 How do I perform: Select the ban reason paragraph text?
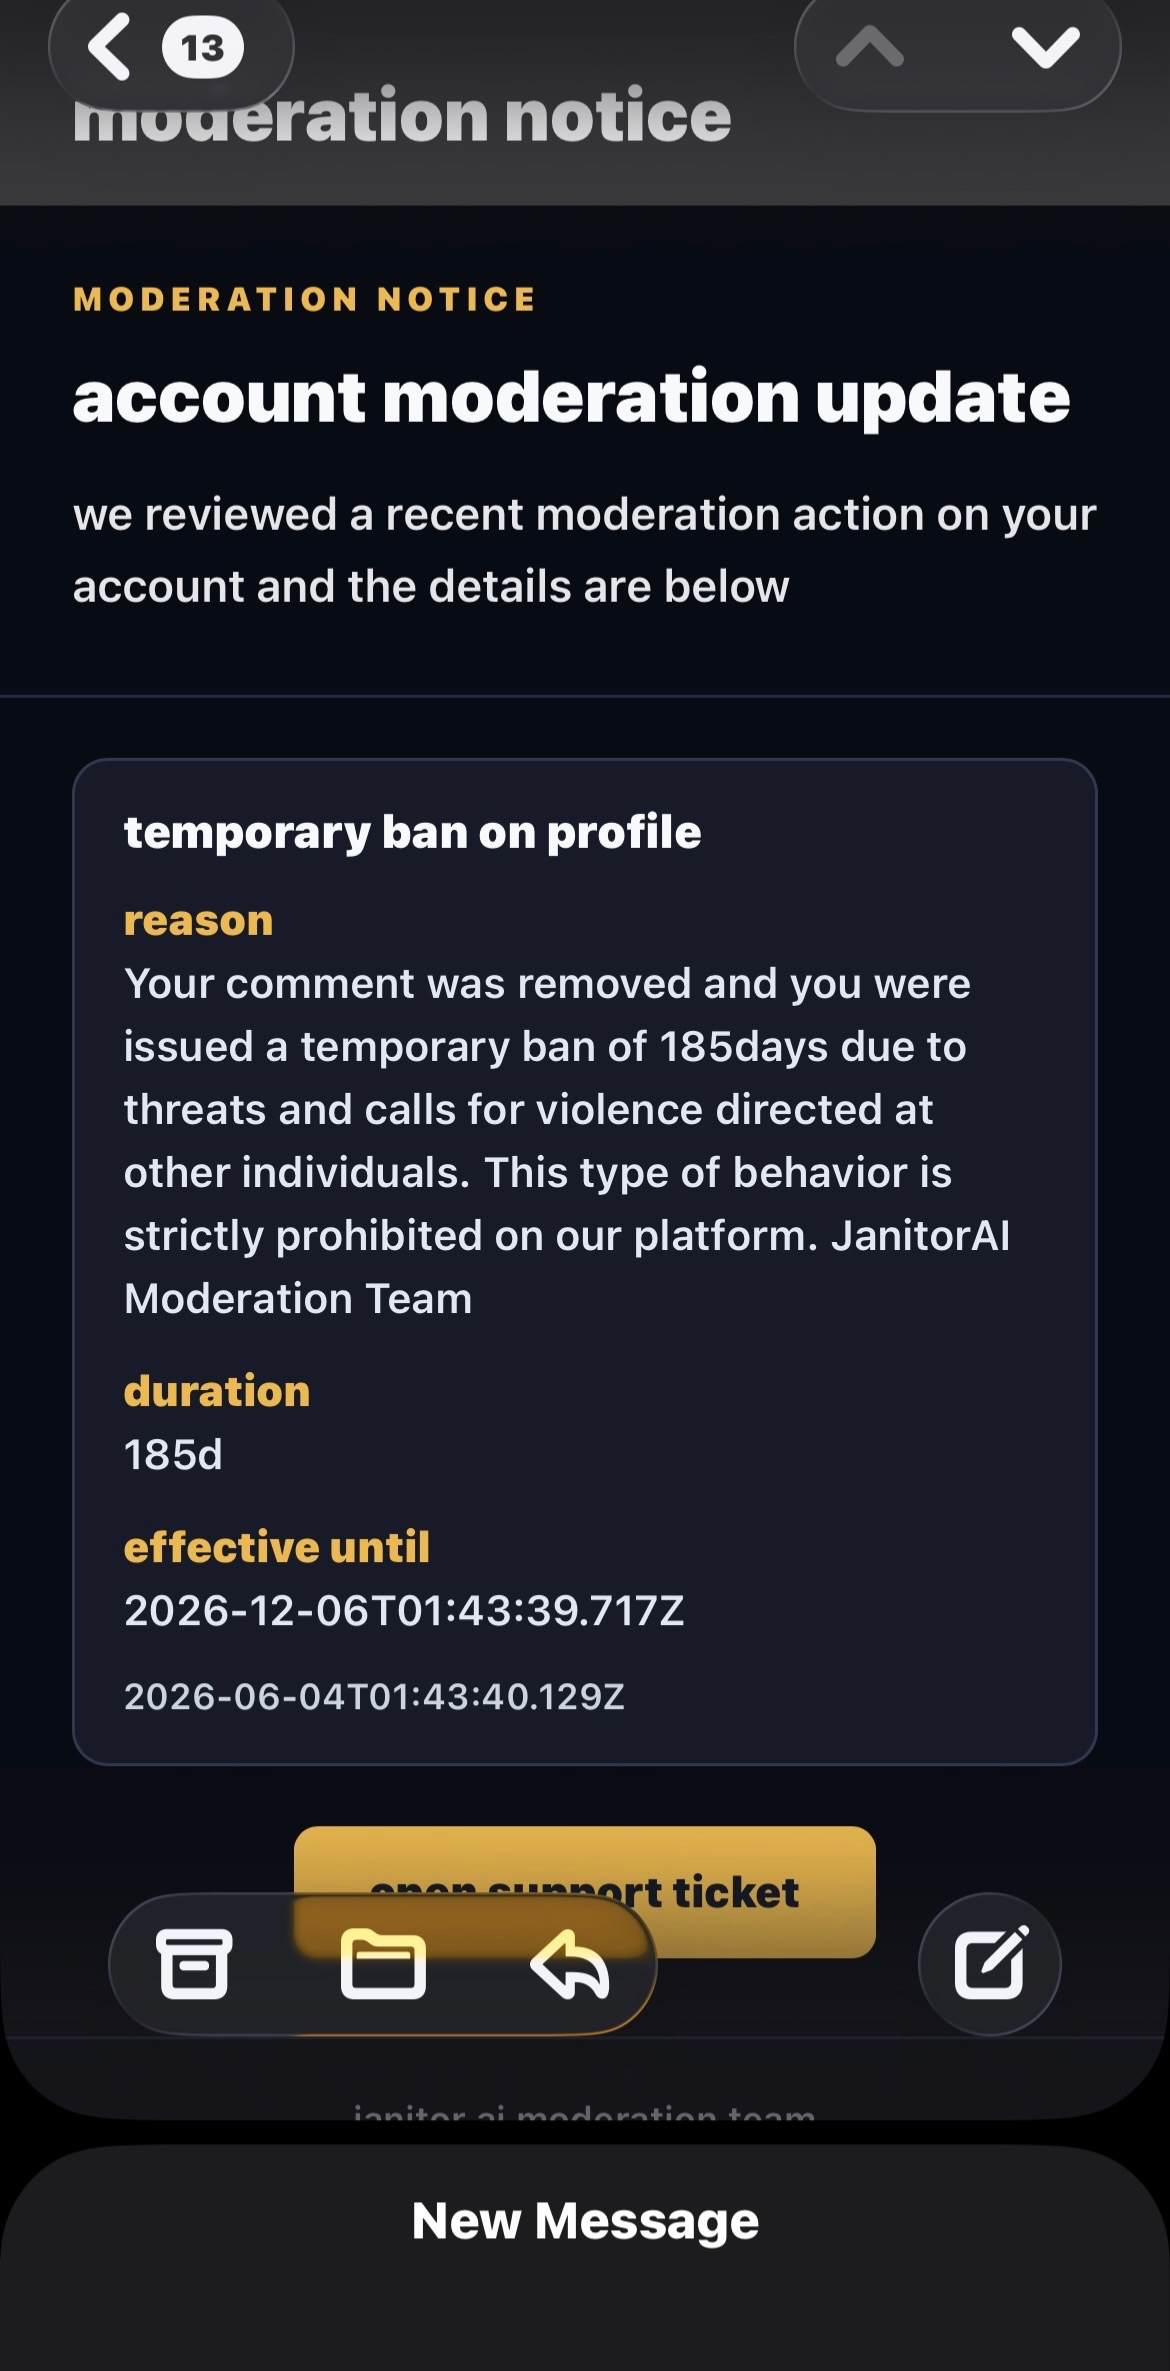click(566, 1141)
